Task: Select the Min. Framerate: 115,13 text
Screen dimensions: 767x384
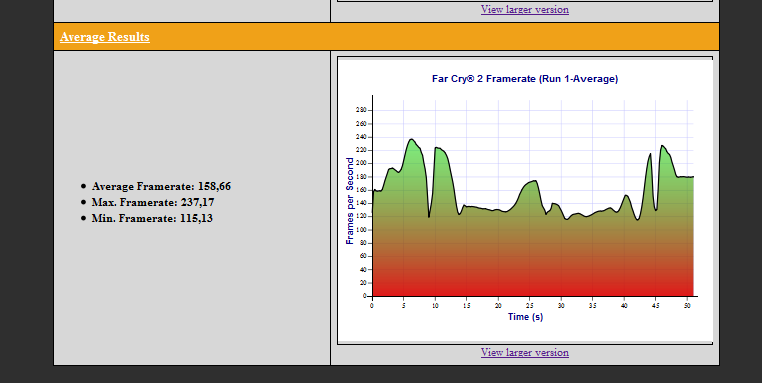Action: [152, 218]
